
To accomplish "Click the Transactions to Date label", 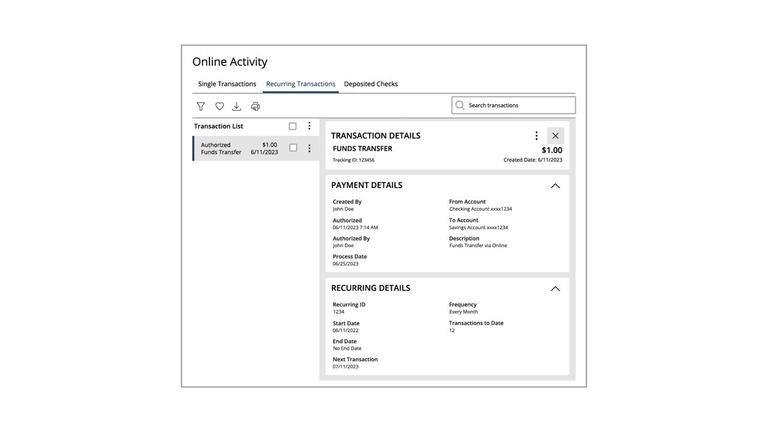I will (476, 323).
